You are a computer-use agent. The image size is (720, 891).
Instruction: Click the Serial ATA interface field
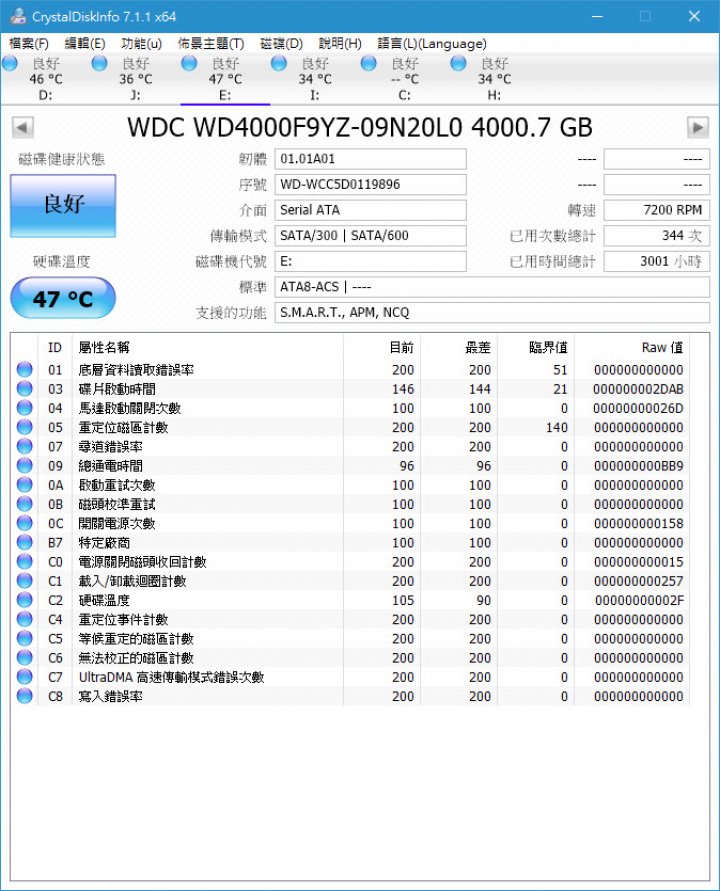coord(371,210)
